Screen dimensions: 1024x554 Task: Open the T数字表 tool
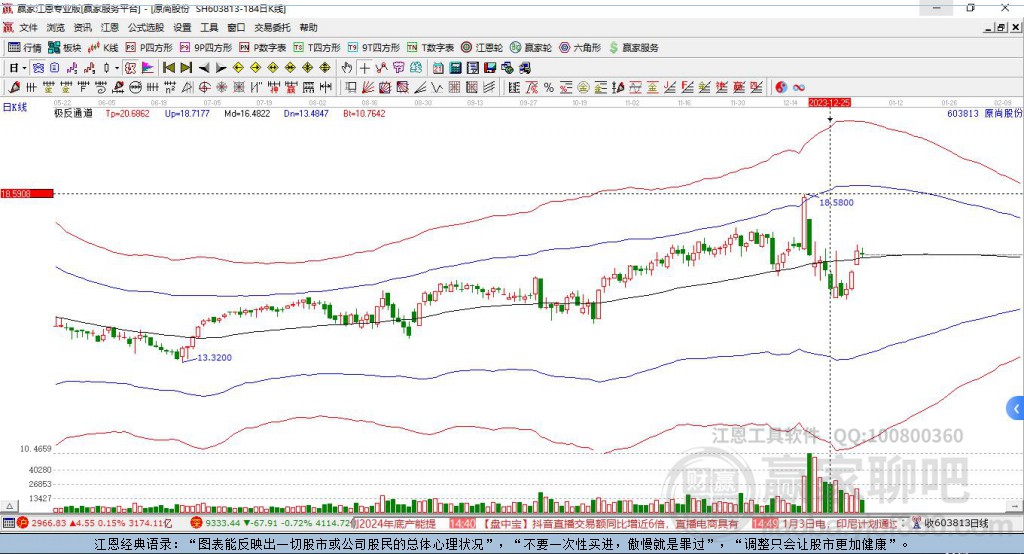coord(430,48)
